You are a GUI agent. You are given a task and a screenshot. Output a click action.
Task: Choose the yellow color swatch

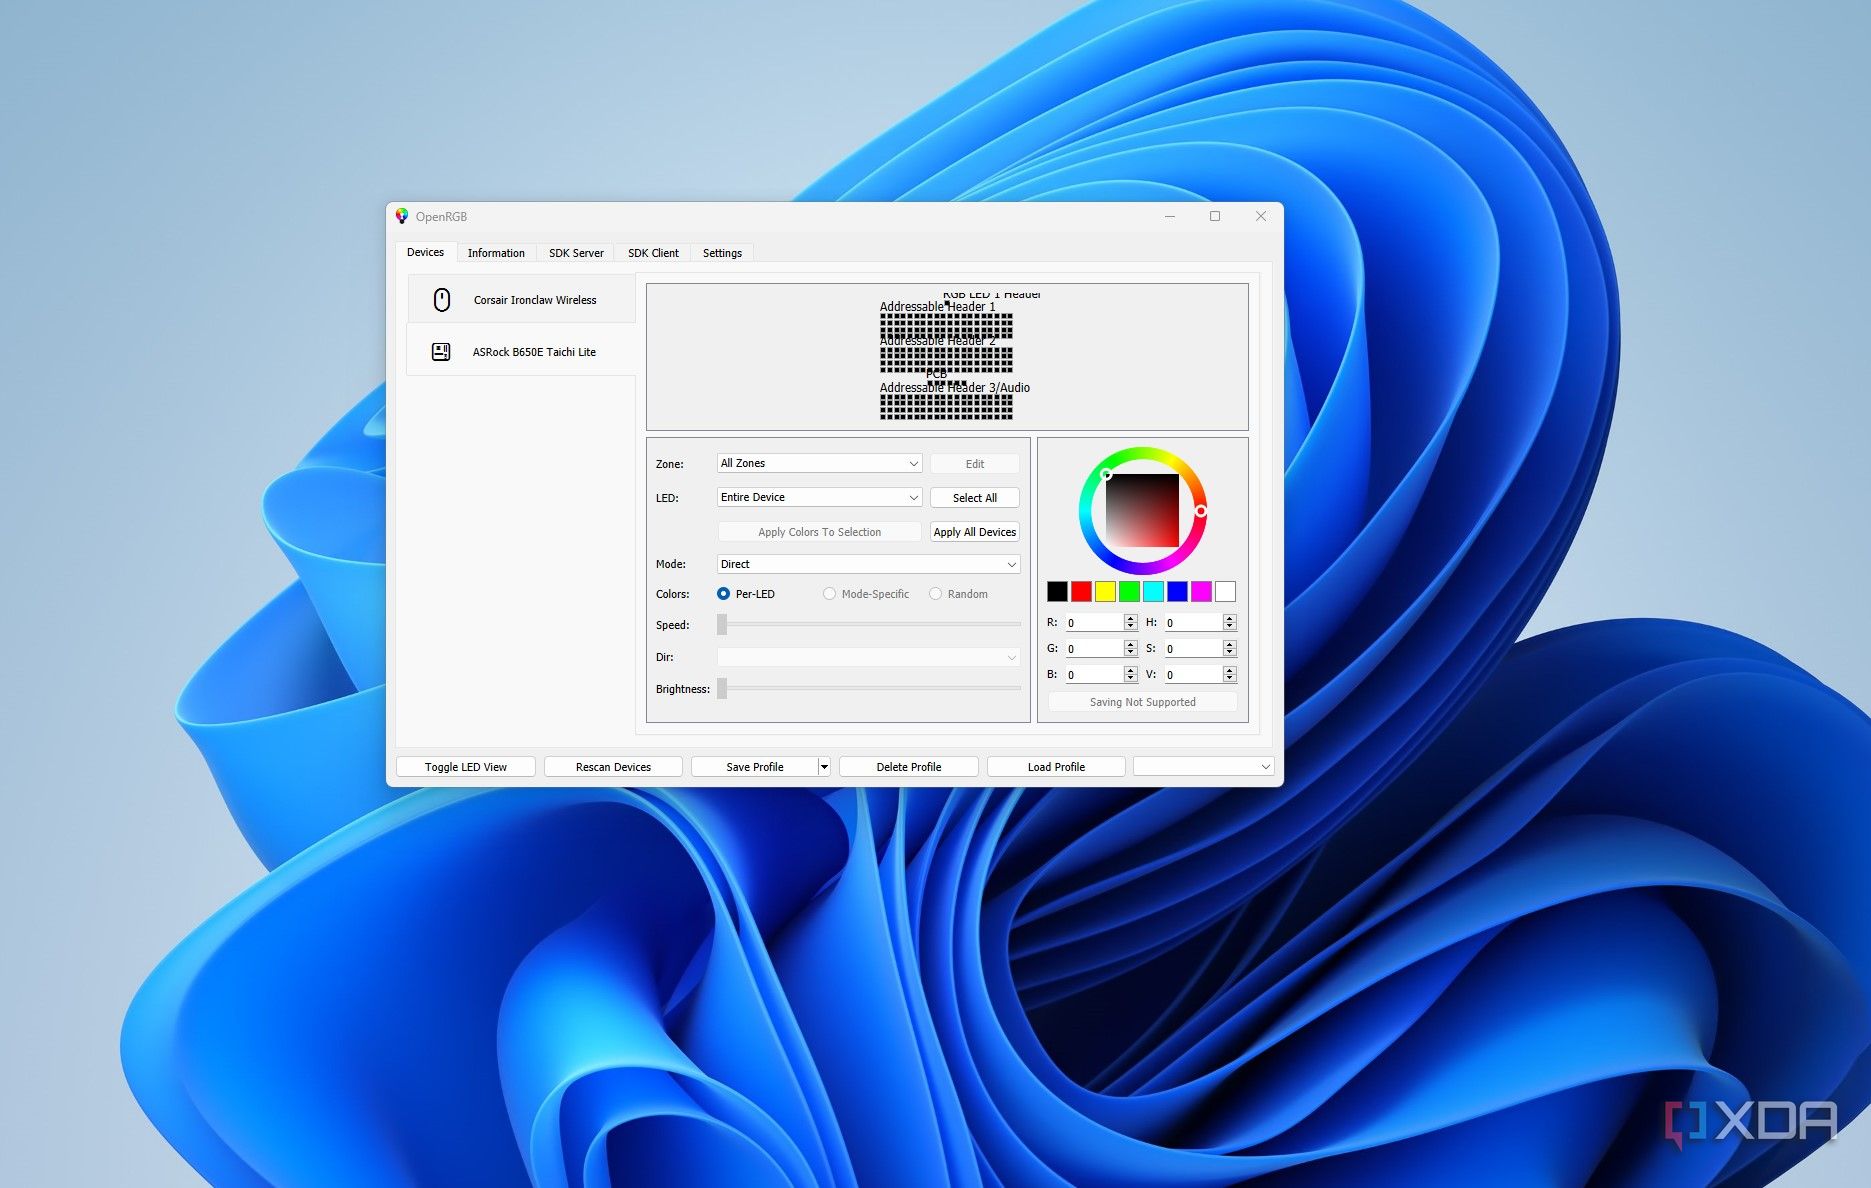[1105, 591]
